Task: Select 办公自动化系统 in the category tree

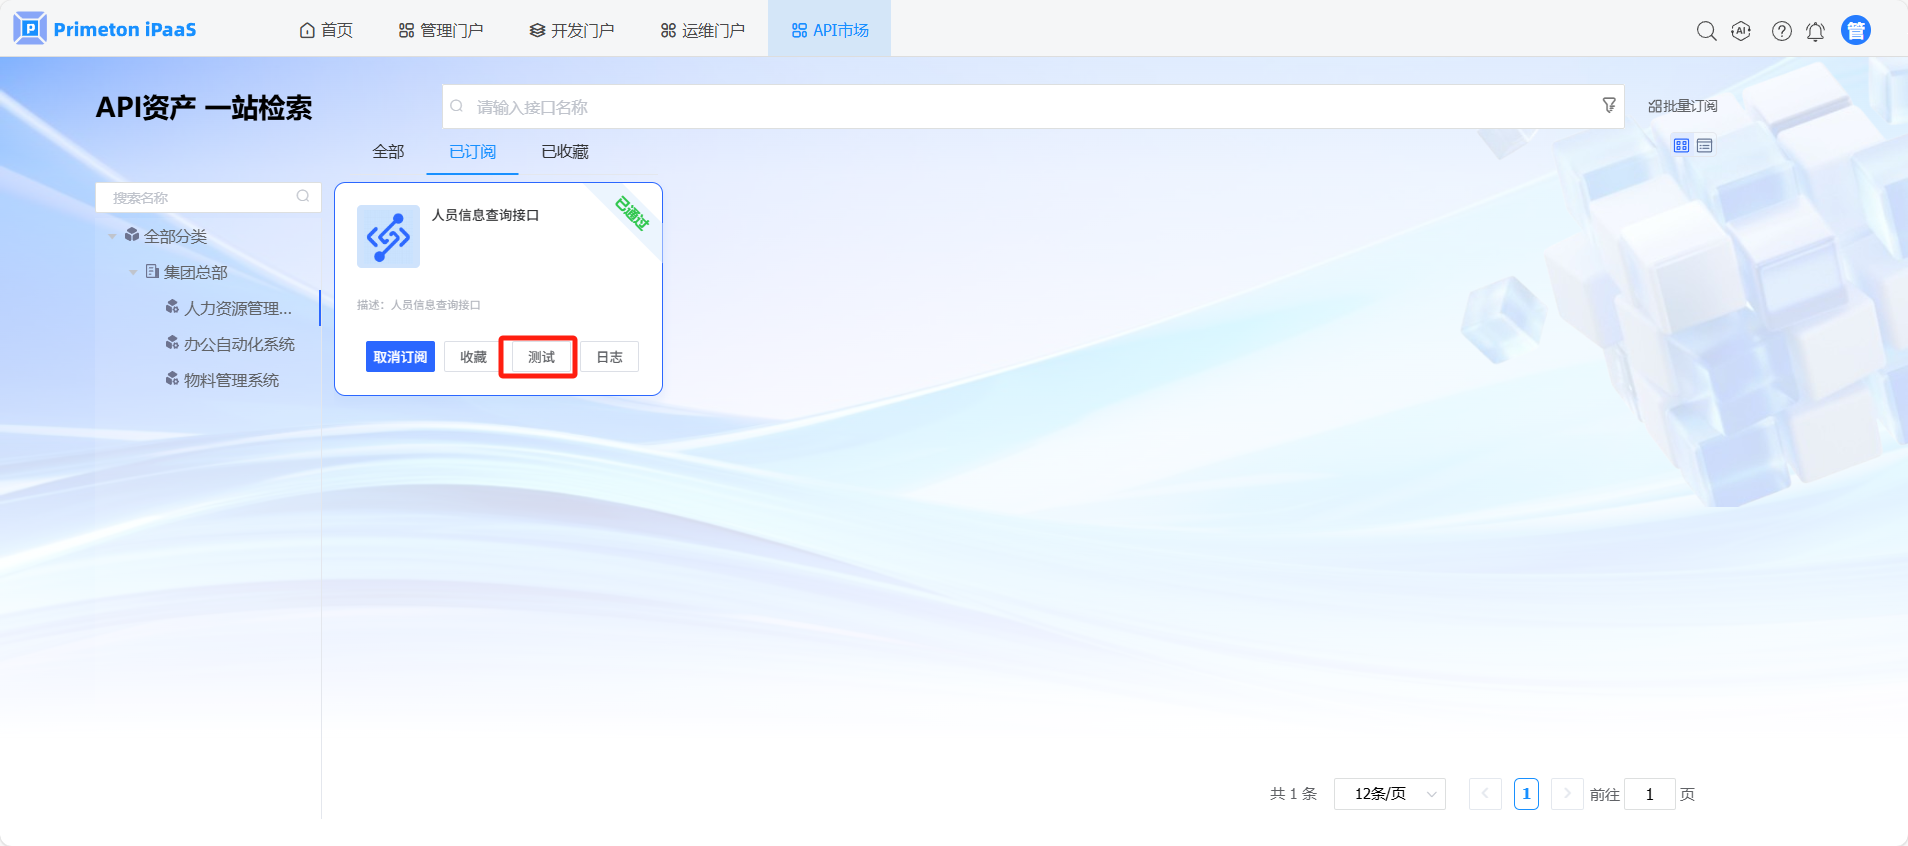Action: point(239,344)
